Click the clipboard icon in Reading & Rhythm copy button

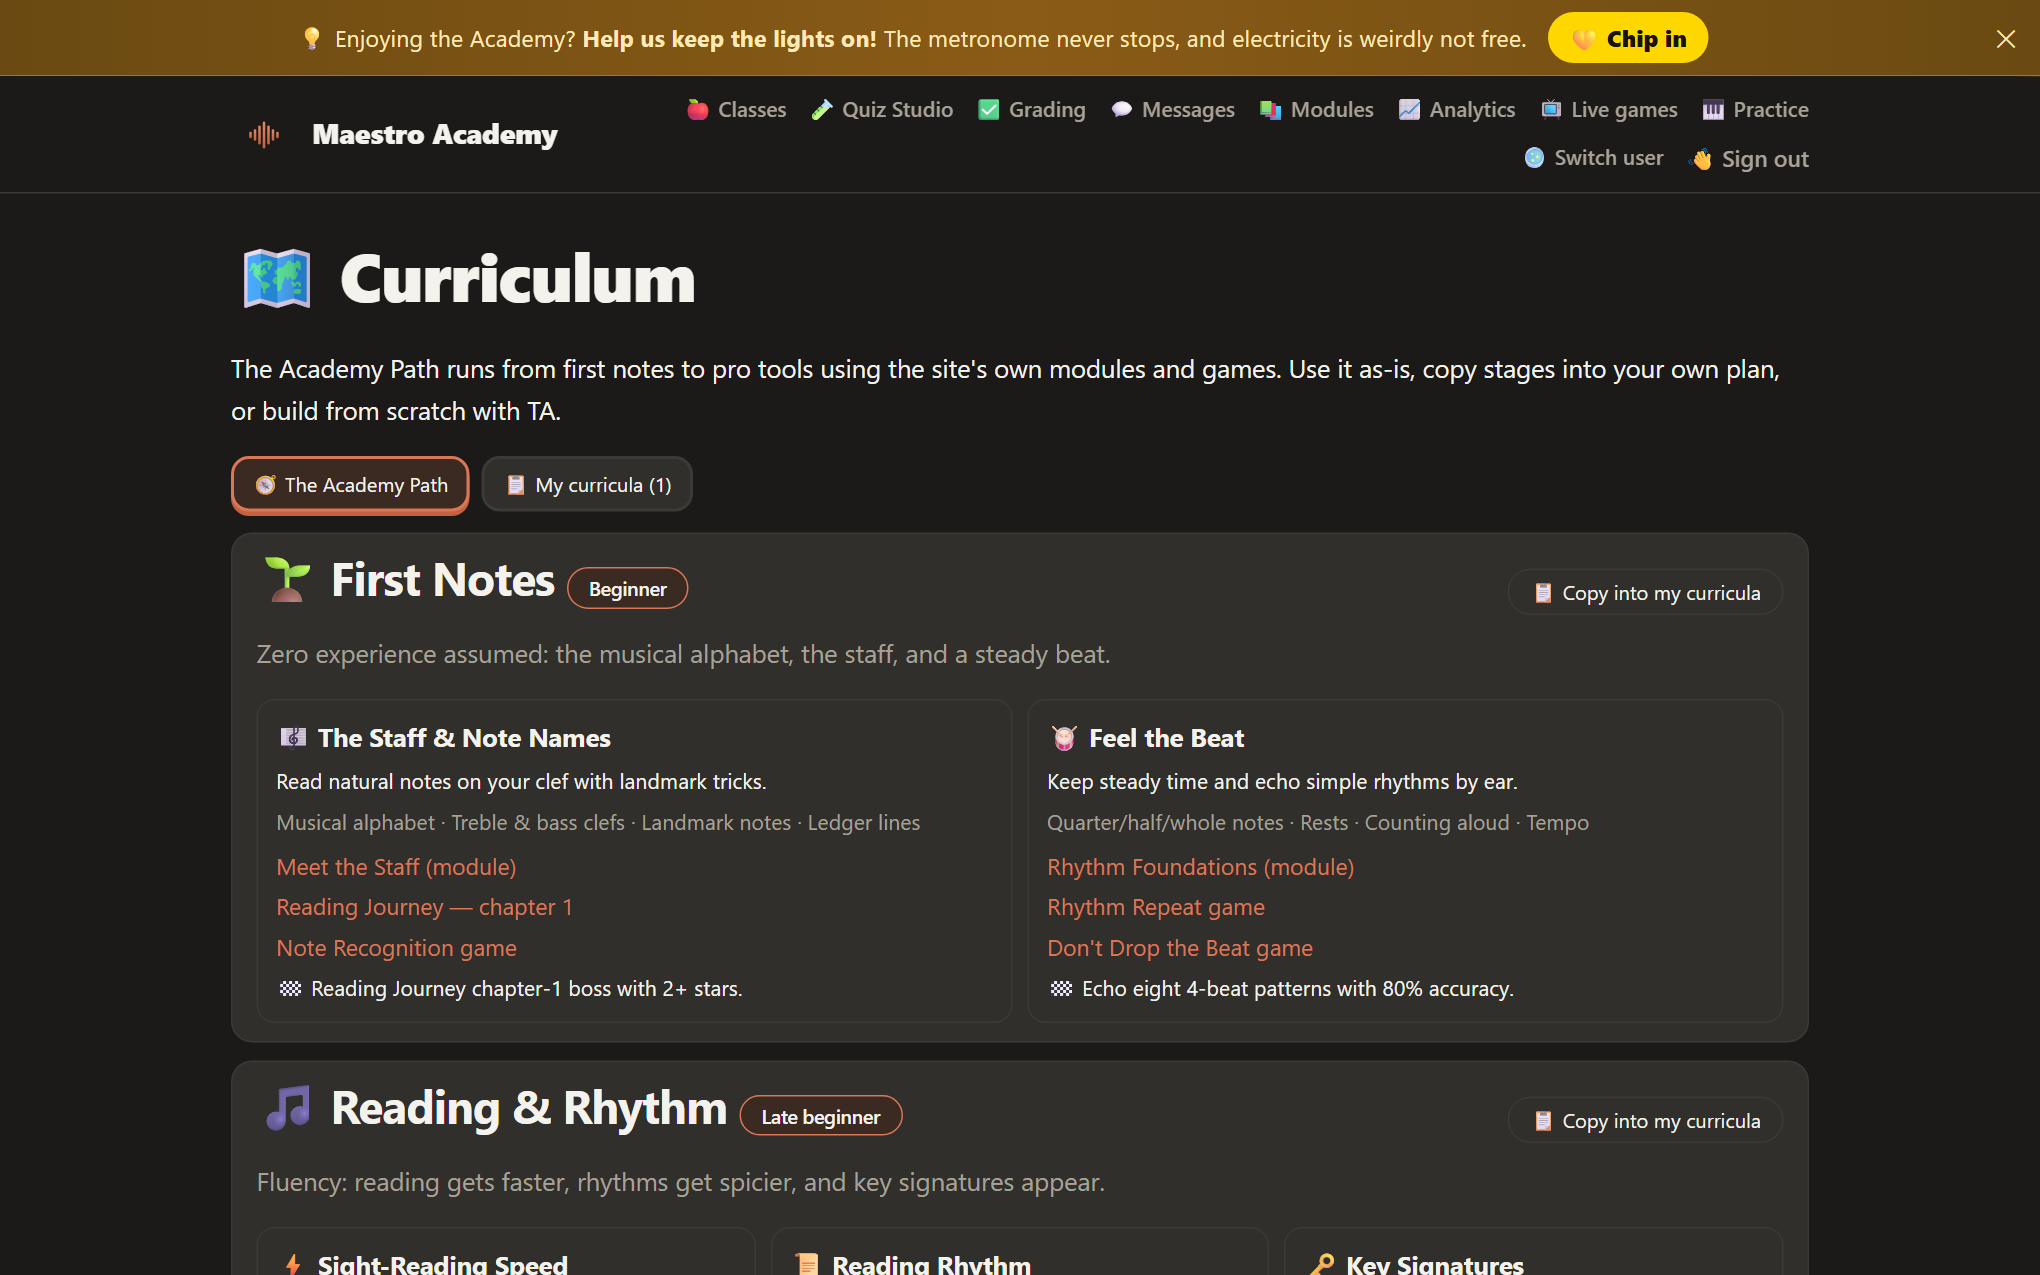[x=1543, y=1121]
